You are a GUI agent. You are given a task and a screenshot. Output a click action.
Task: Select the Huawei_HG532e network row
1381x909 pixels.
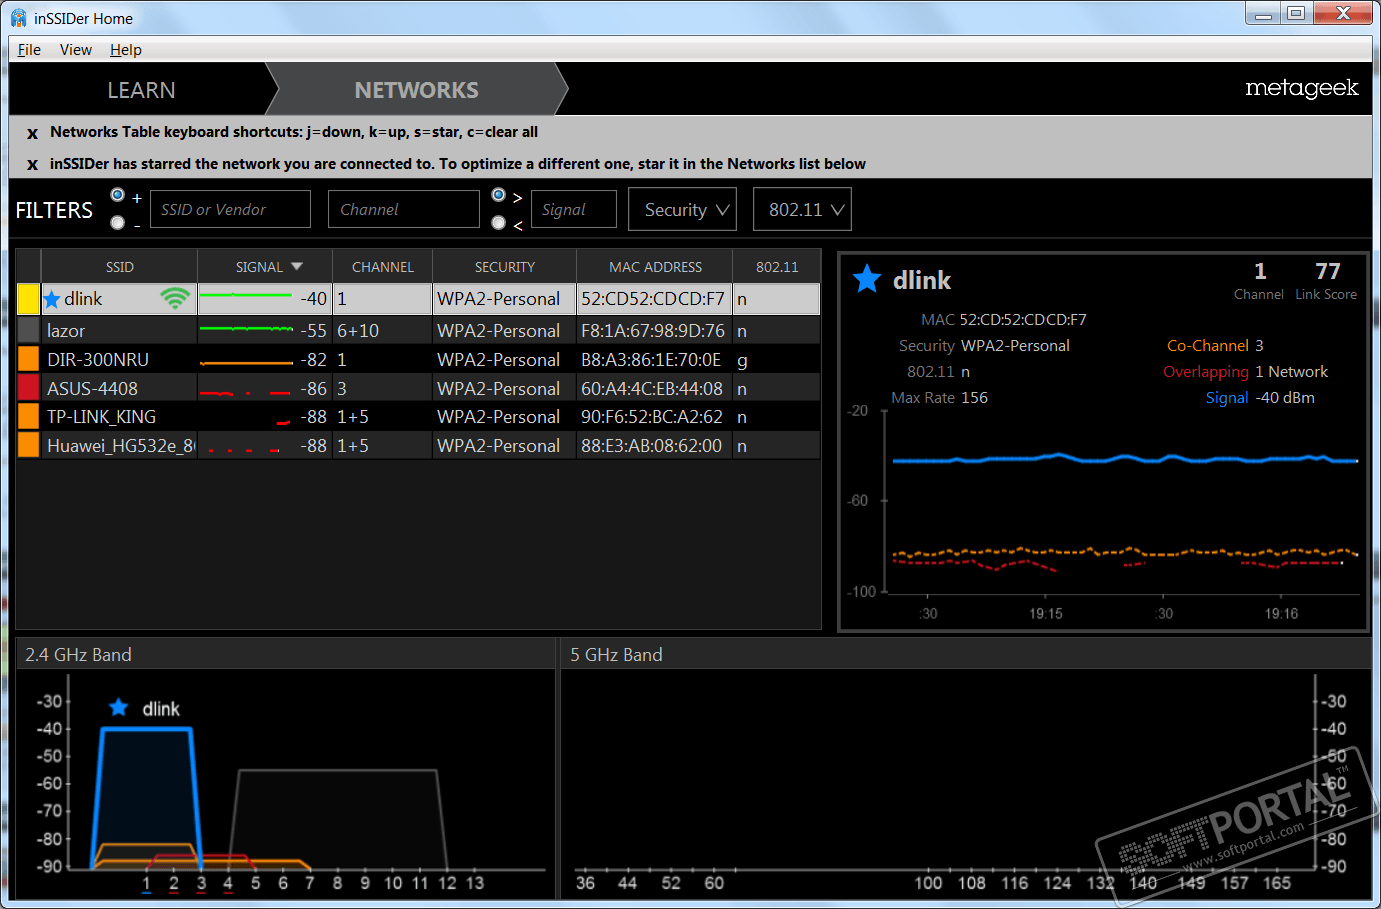point(418,445)
